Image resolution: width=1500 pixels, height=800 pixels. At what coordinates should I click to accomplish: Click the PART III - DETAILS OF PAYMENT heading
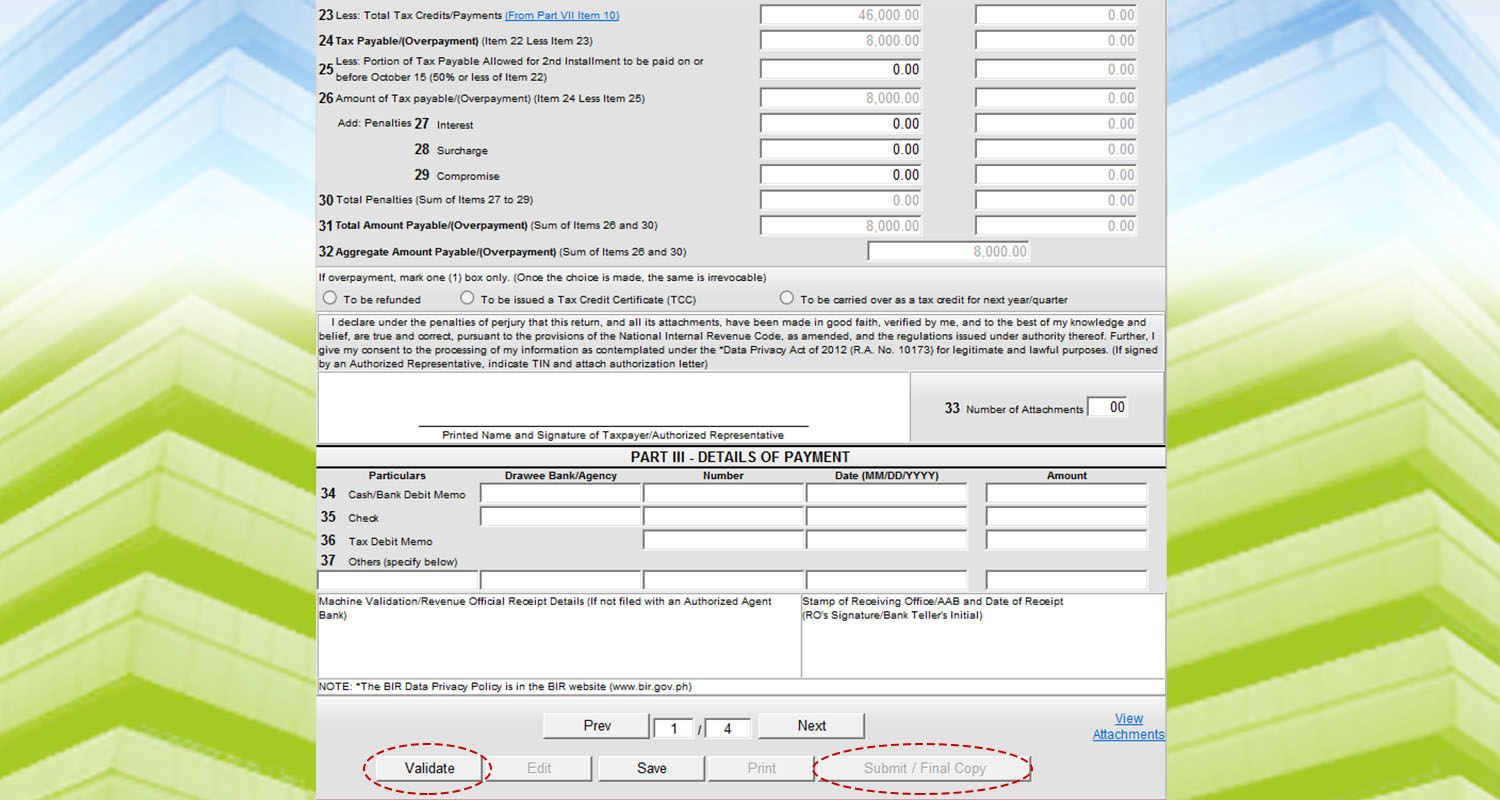pyautogui.click(x=740, y=457)
